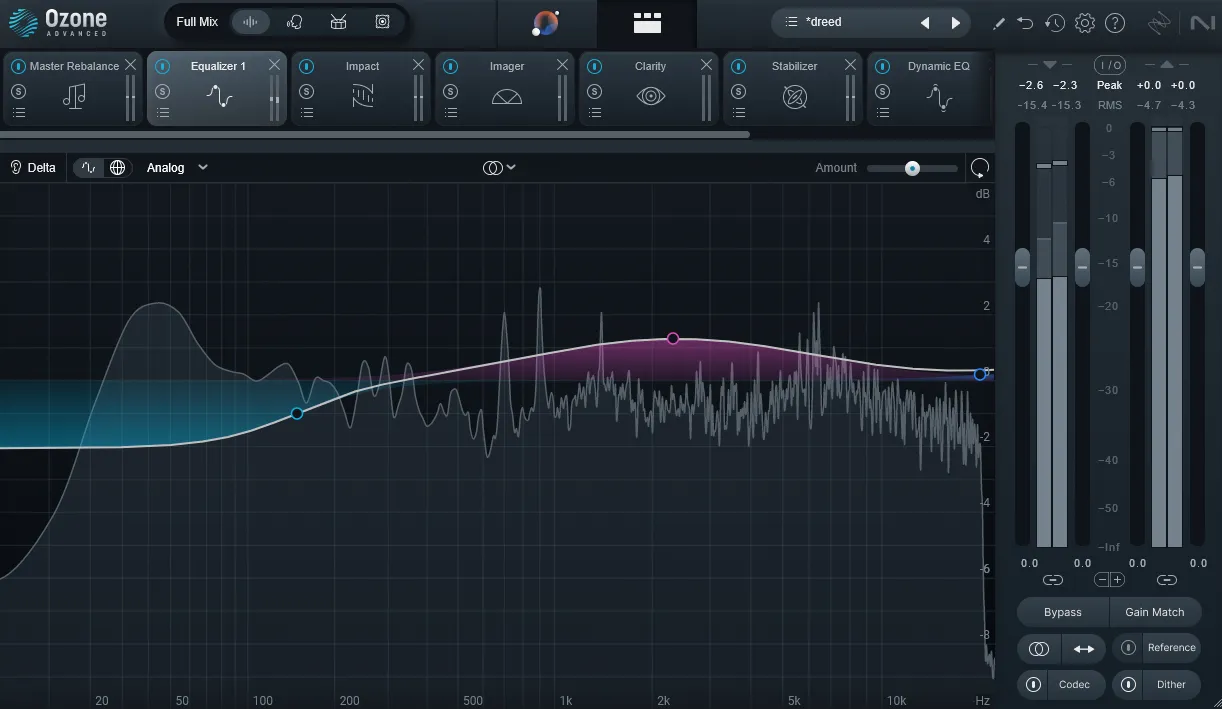Toggle Dynamic EQ module power
Viewport: 1222px width, 709px height.
pyautogui.click(x=882, y=66)
